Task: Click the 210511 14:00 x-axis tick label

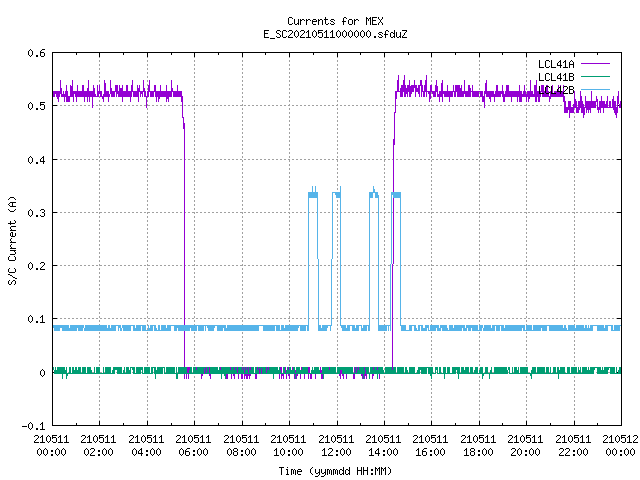Action: tap(383, 446)
